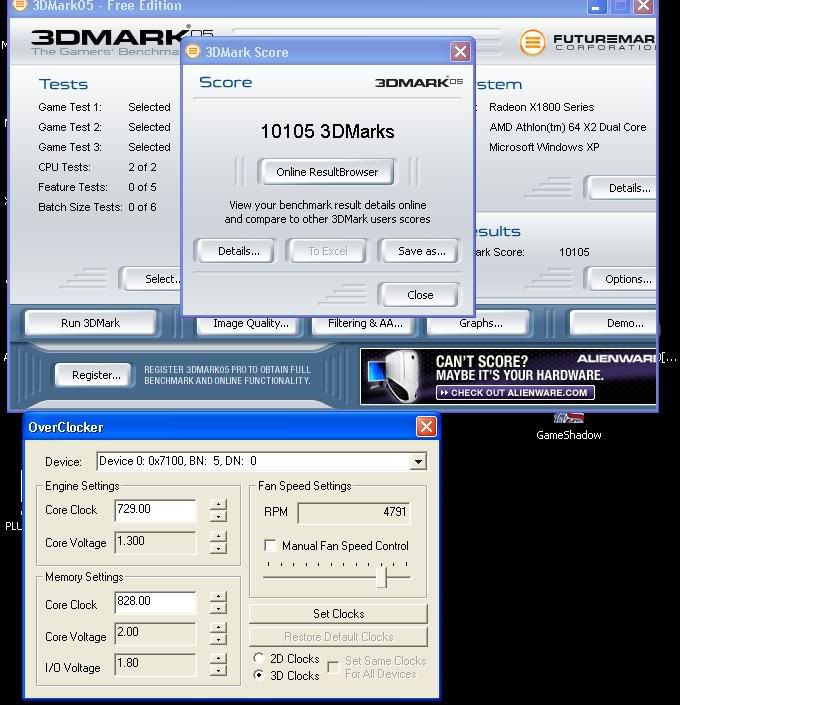Increase Engine Core Clock with up arrow
The width and height of the screenshot is (840, 705).
[218, 505]
